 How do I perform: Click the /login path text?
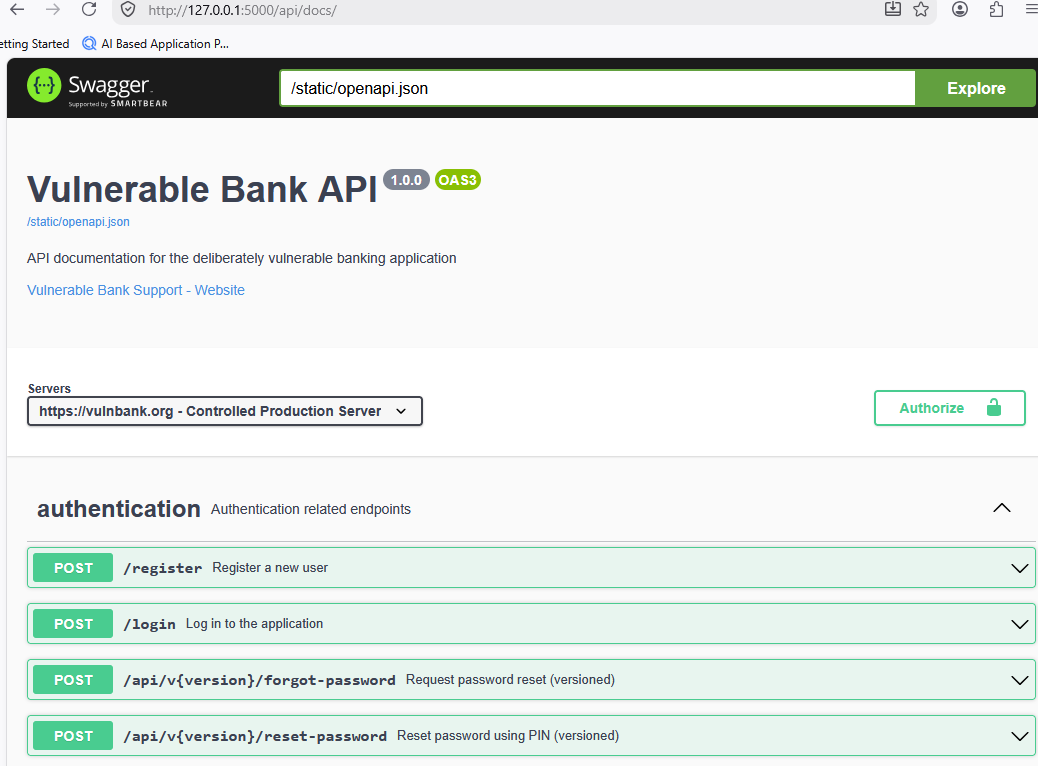click(x=149, y=624)
